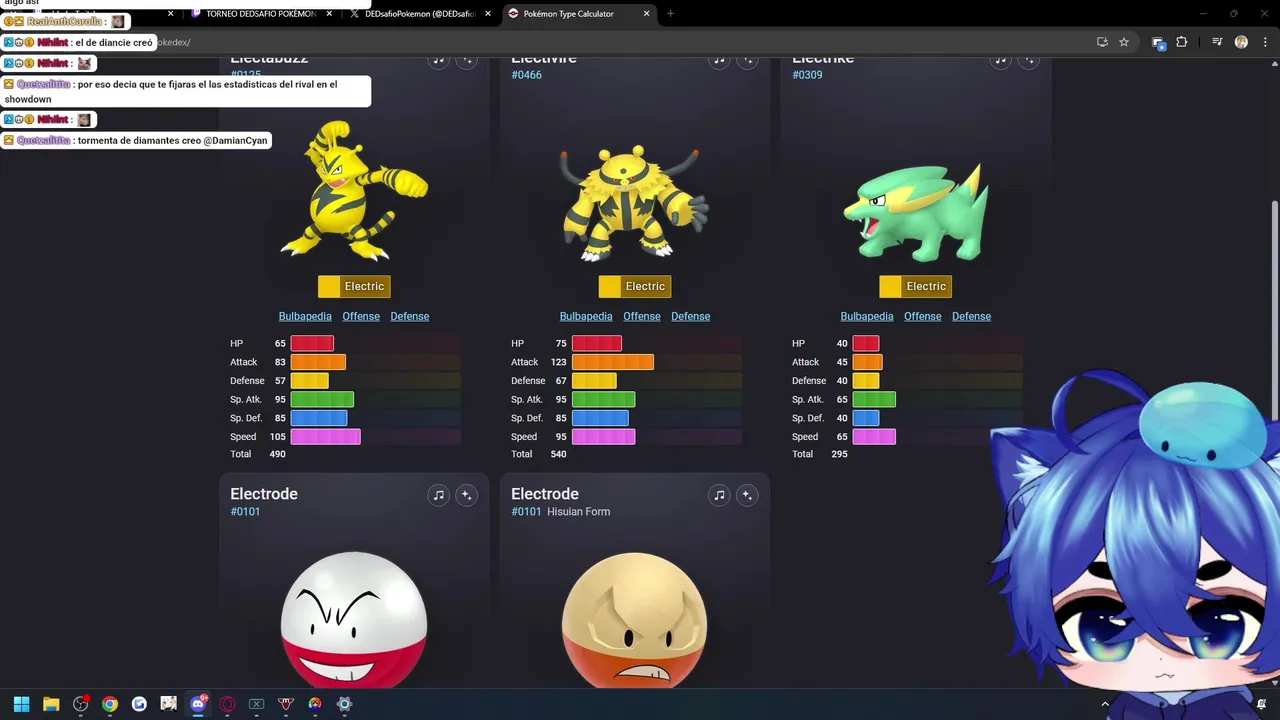The width and height of the screenshot is (1280, 720).
Task: Click the #0309 number under Electrike
Action: [x=807, y=75]
